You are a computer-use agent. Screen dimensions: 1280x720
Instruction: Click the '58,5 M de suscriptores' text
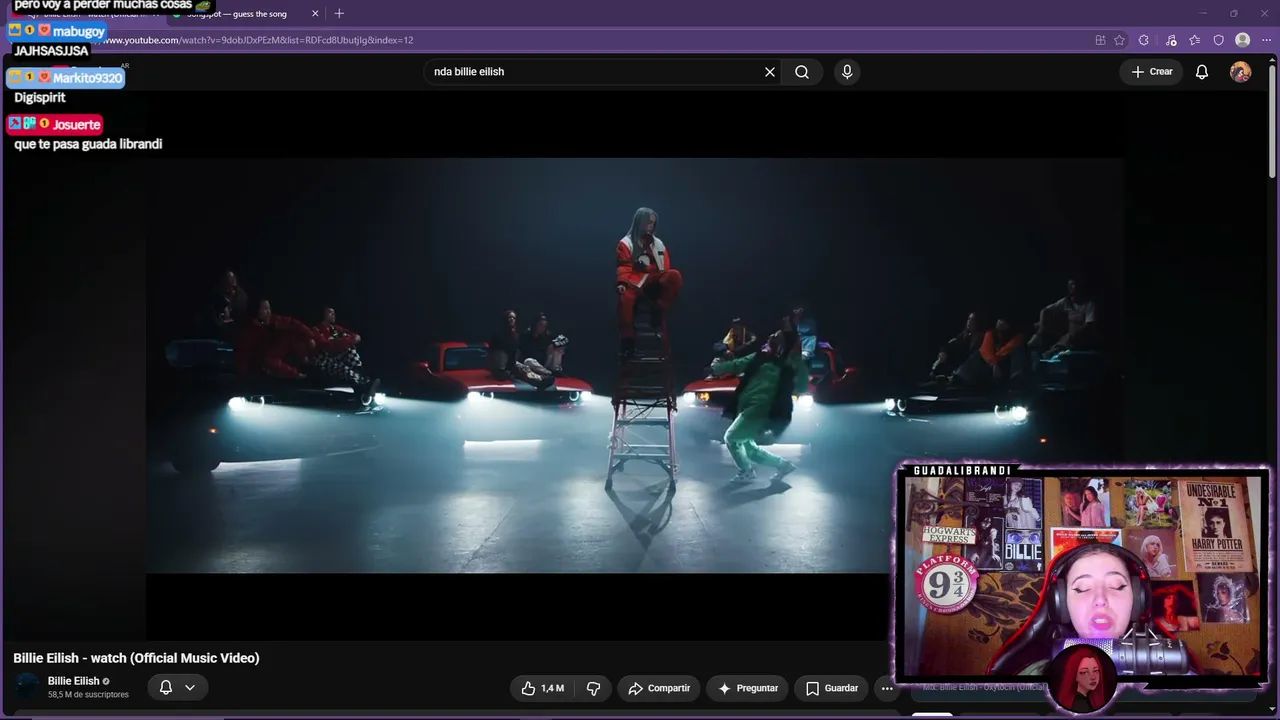88,695
